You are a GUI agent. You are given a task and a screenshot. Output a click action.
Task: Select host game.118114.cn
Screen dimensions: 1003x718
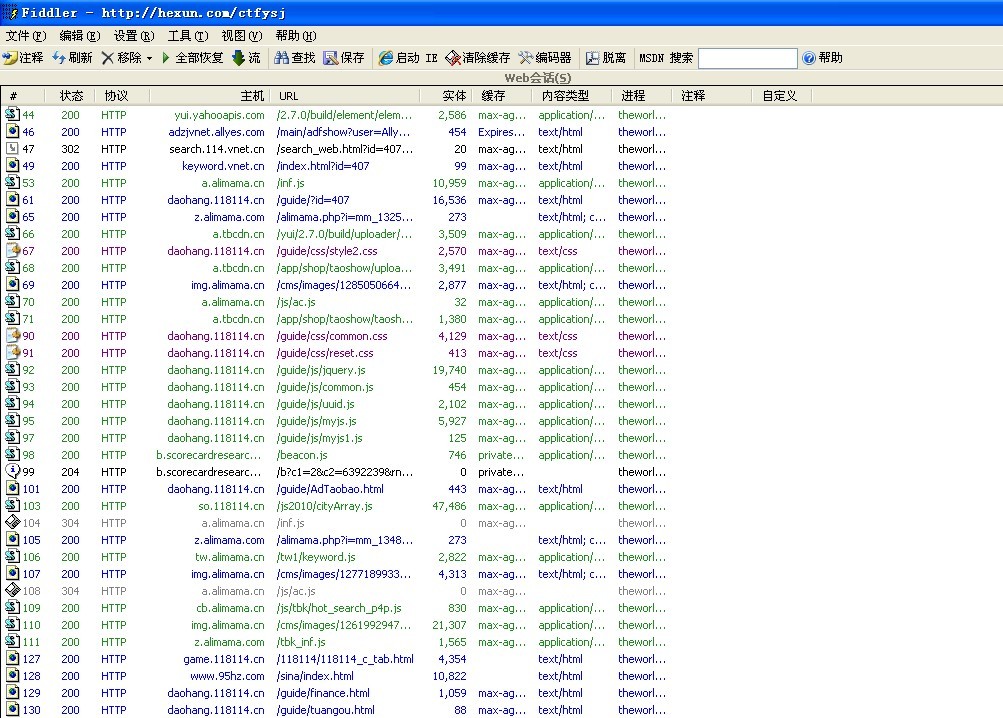(224, 659)
